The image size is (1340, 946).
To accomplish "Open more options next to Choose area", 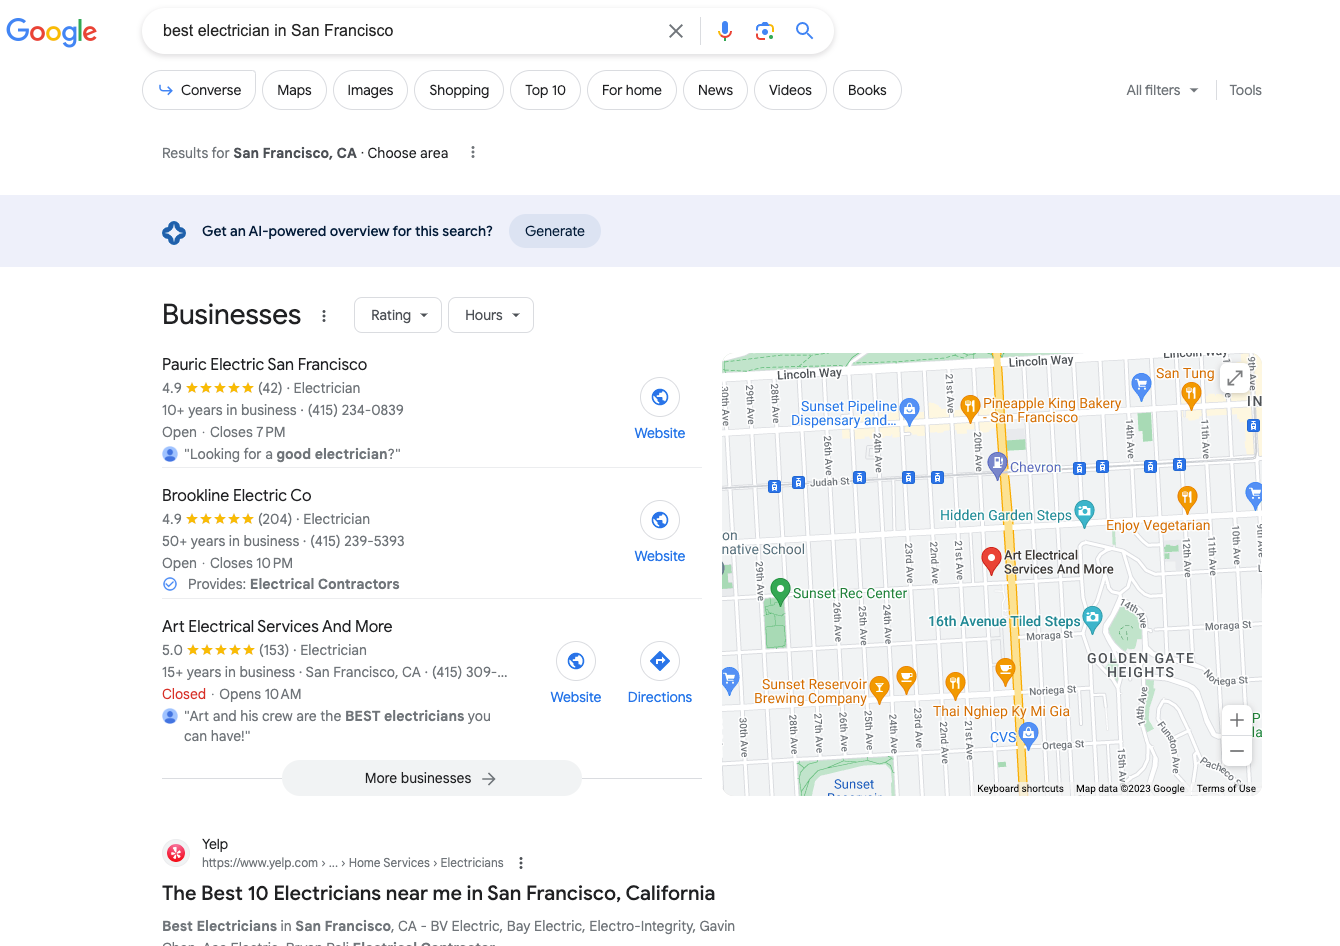I will point(473,153).
